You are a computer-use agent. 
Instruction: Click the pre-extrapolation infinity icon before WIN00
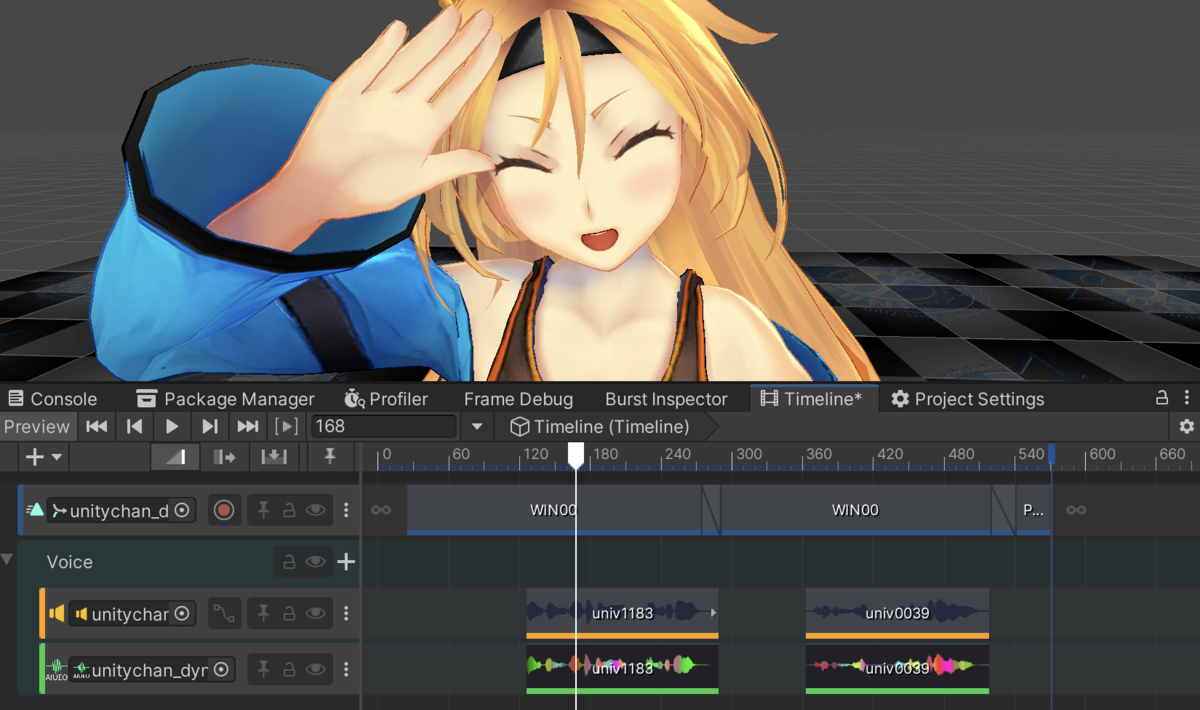point(381,510)
